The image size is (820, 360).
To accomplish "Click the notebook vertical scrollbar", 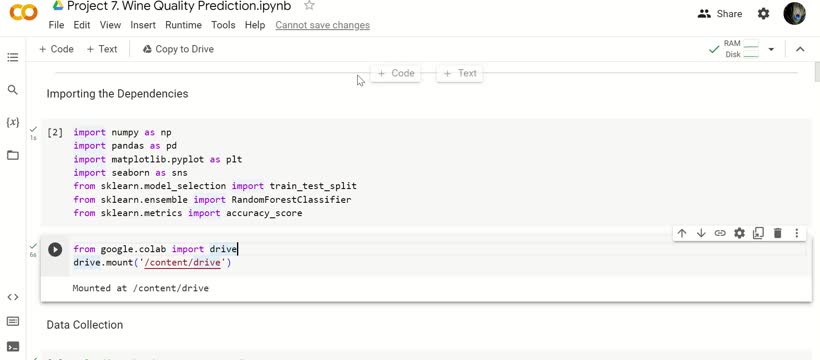I will (x=816, y=72).
